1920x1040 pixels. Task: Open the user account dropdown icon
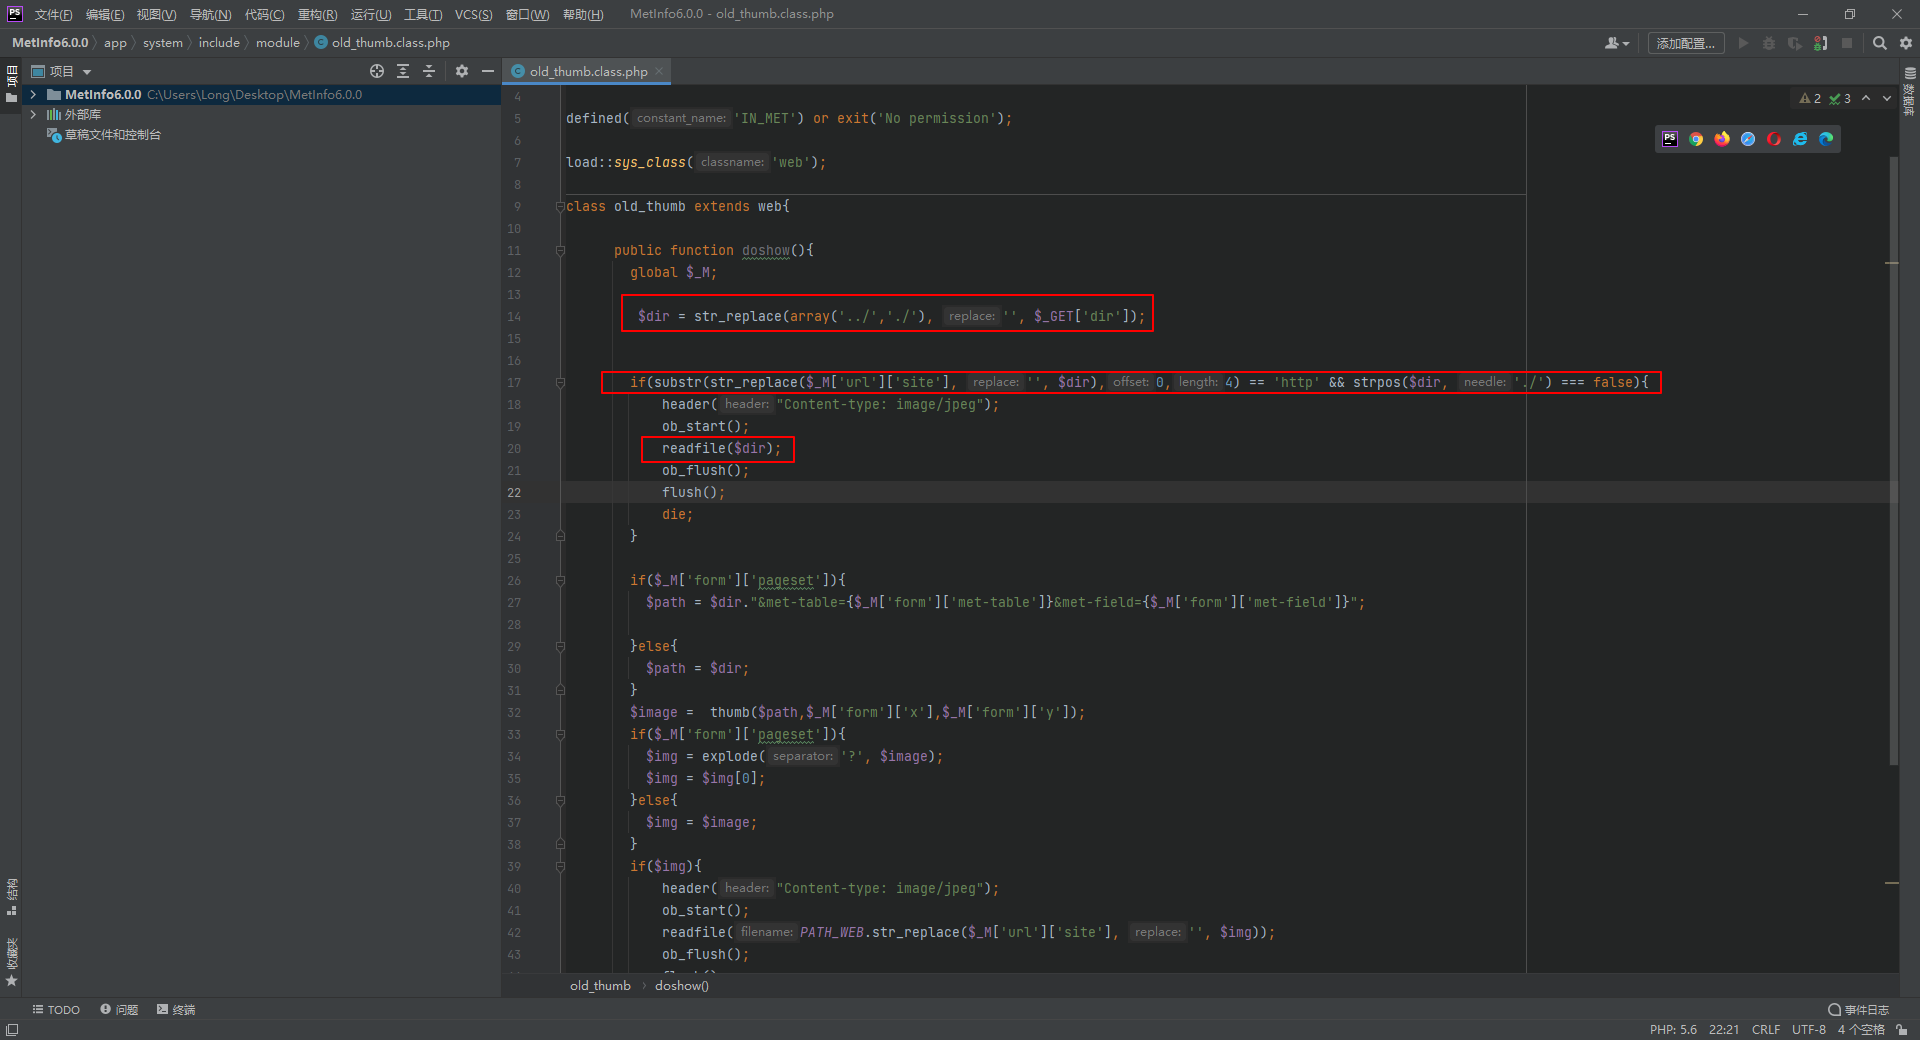[1617, 43]
